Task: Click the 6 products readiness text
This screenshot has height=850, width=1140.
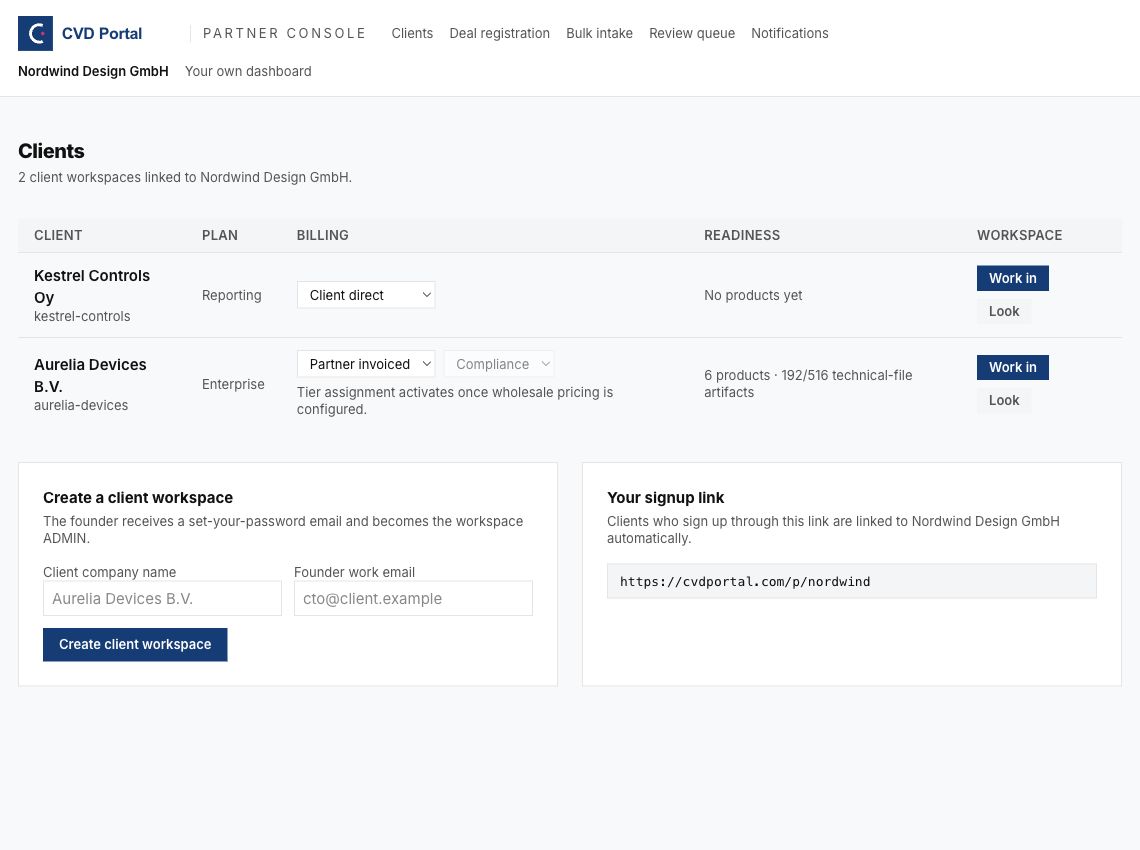Action: [808, 384]
